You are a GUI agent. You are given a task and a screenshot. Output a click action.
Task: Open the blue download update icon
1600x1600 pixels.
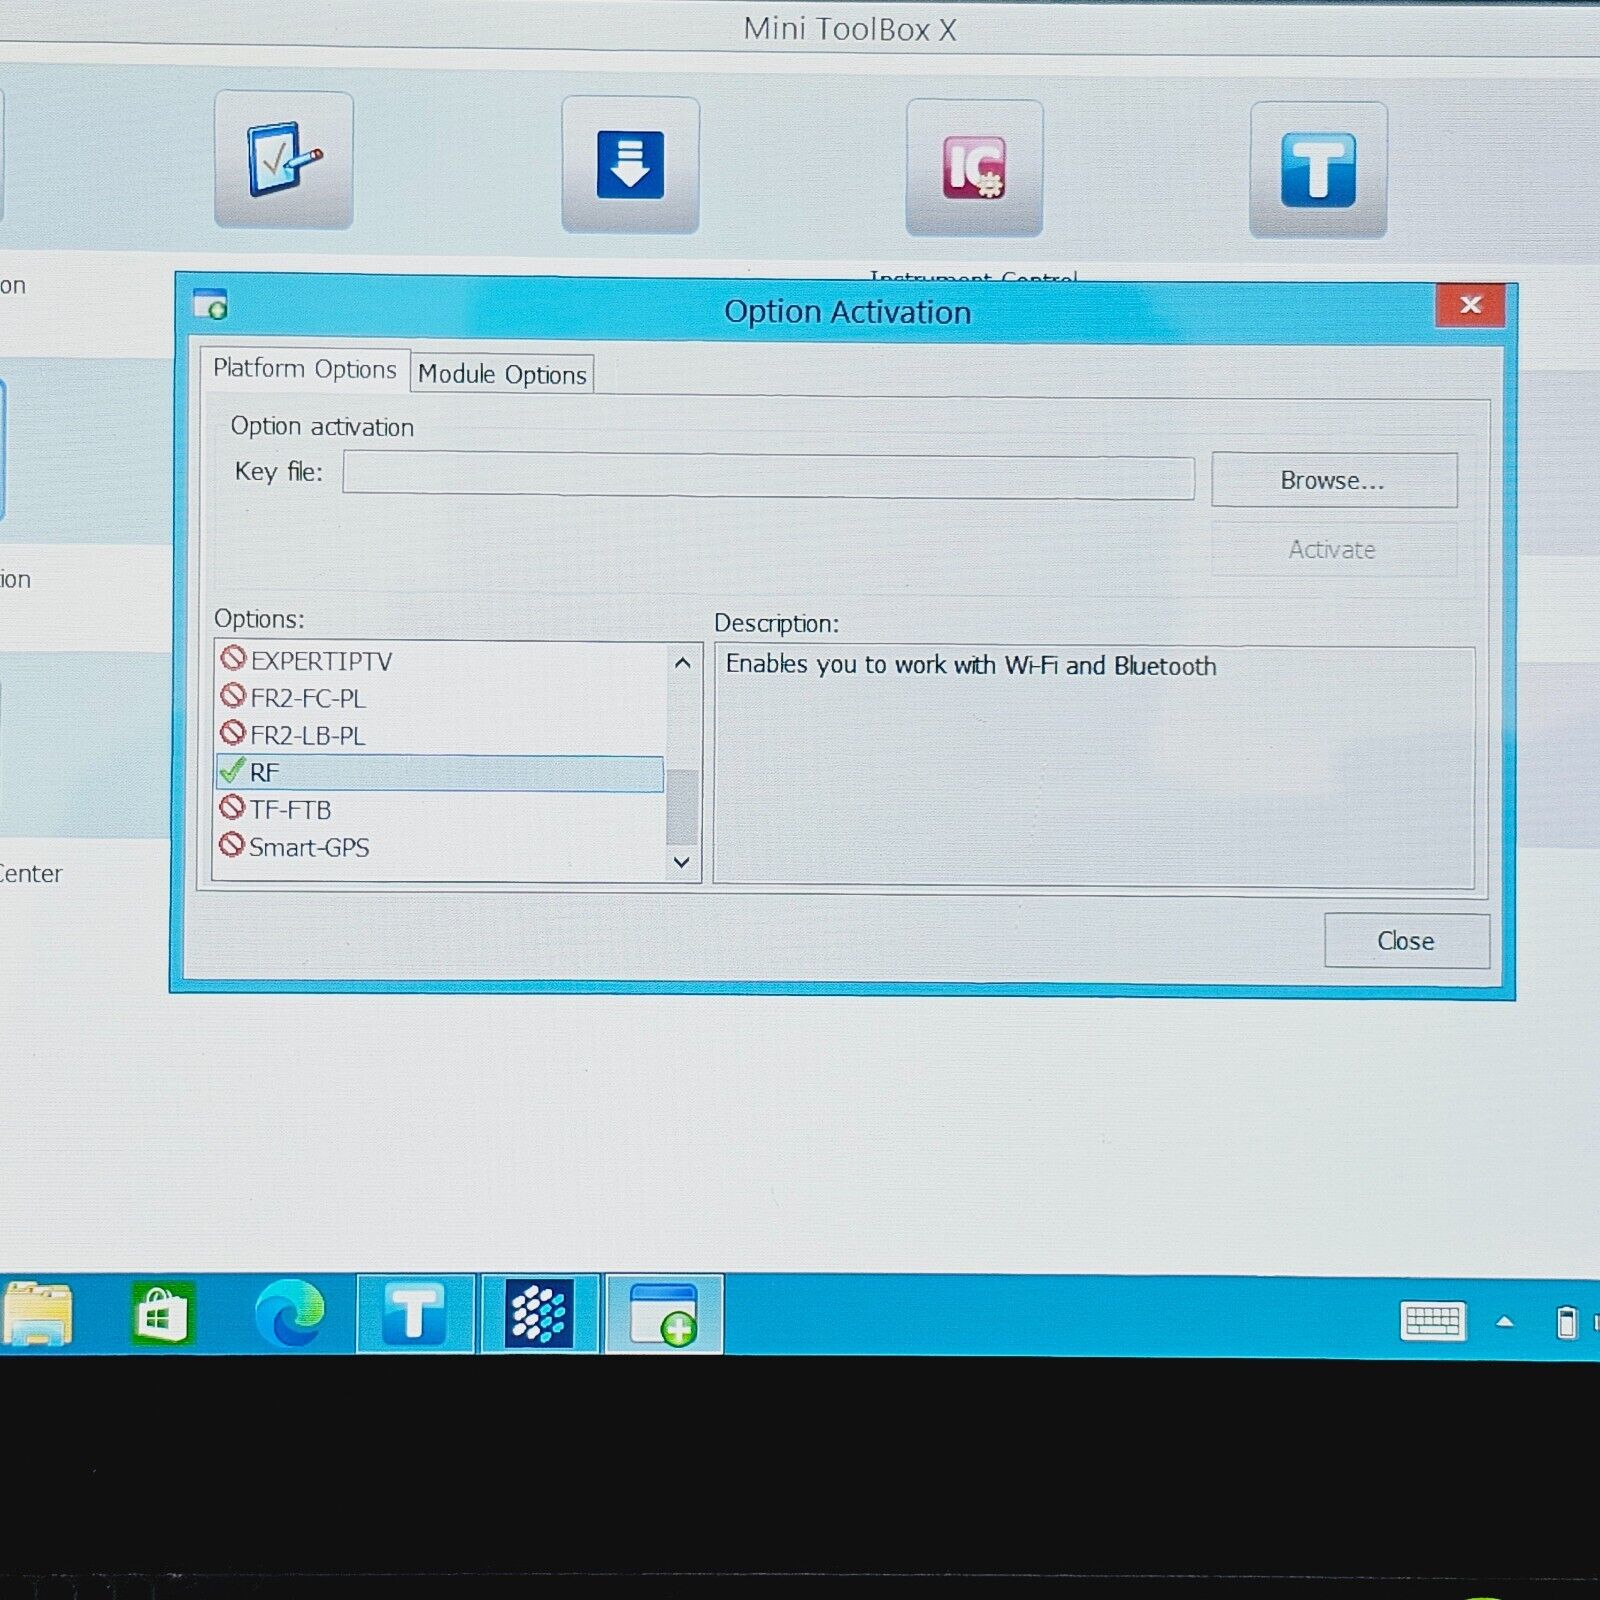coord(630,165)
